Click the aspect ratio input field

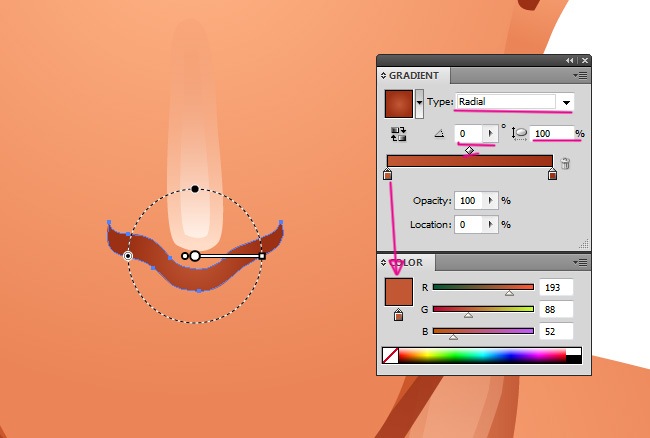coord(551,133)
